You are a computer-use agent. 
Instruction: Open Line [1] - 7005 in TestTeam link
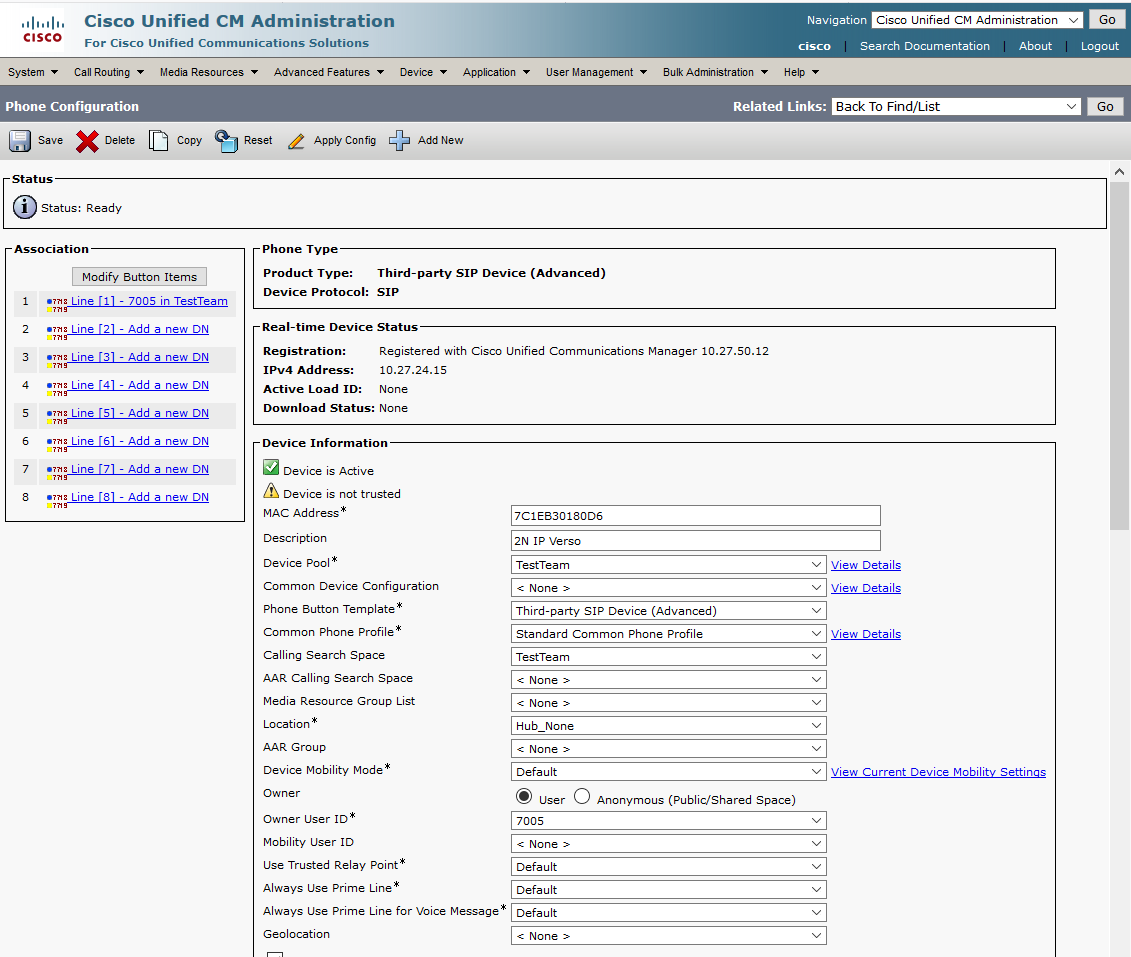point(149,301)
